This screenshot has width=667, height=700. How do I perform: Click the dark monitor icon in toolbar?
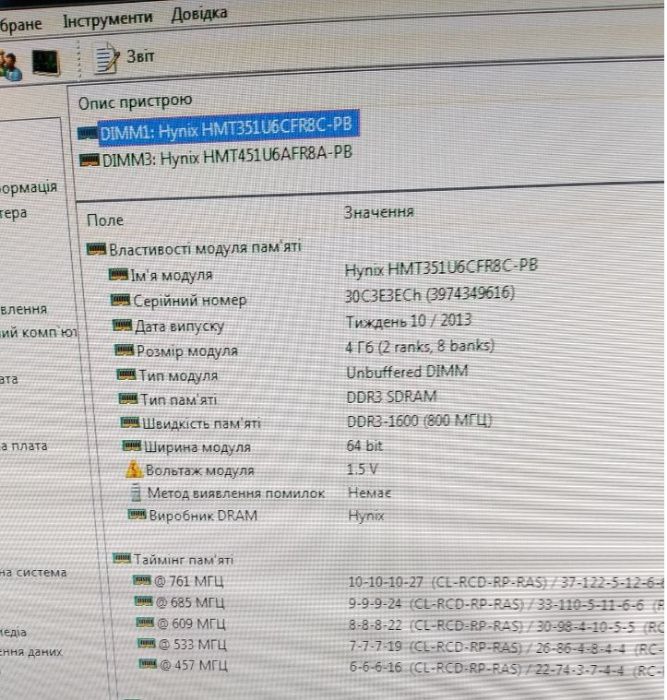tap(45, 62)
